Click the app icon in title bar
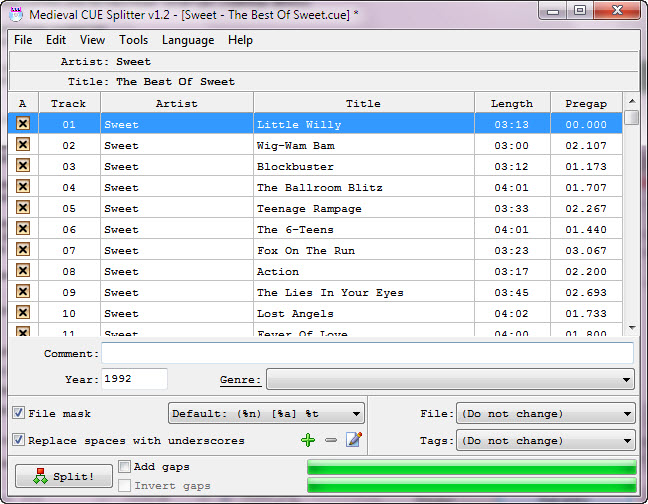 [16, 14]
